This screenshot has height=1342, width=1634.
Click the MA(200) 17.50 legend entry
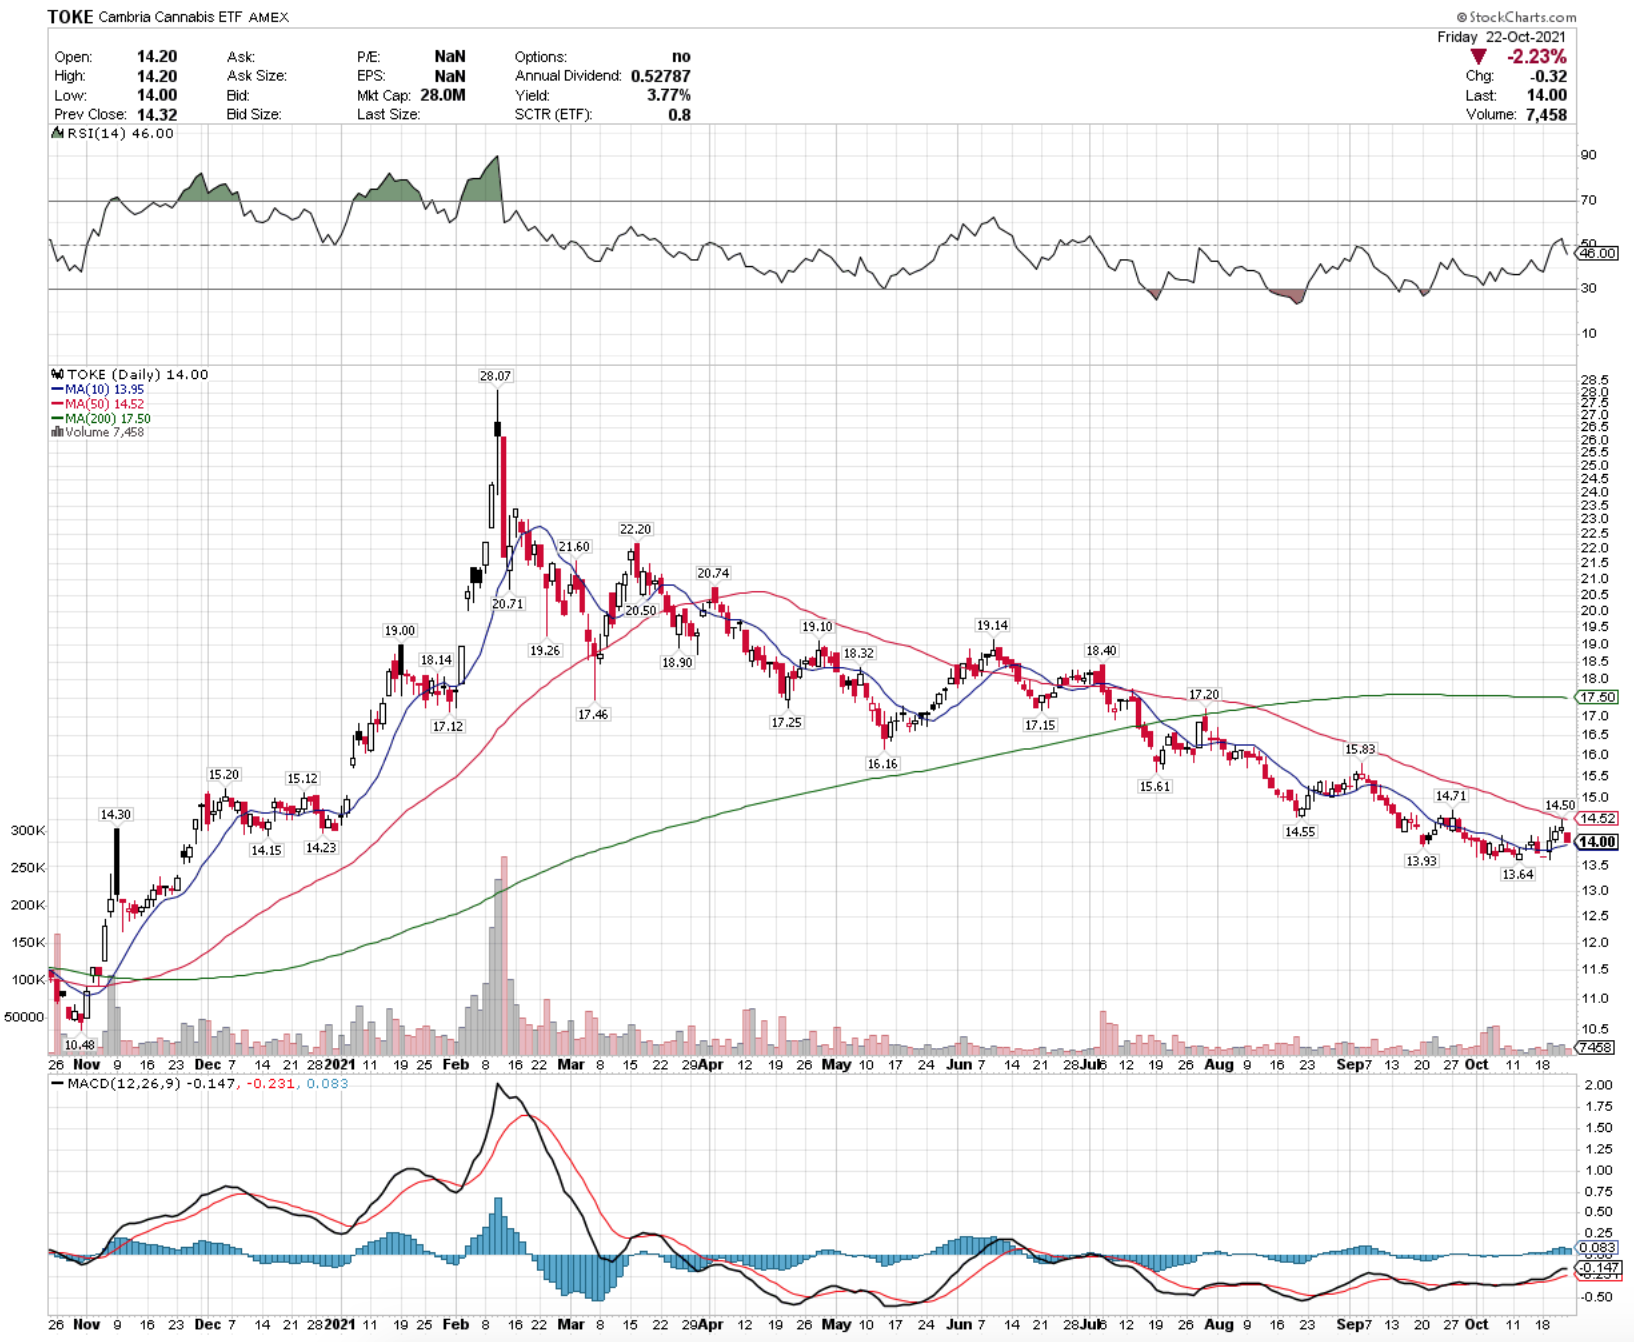tap(101, 419)
